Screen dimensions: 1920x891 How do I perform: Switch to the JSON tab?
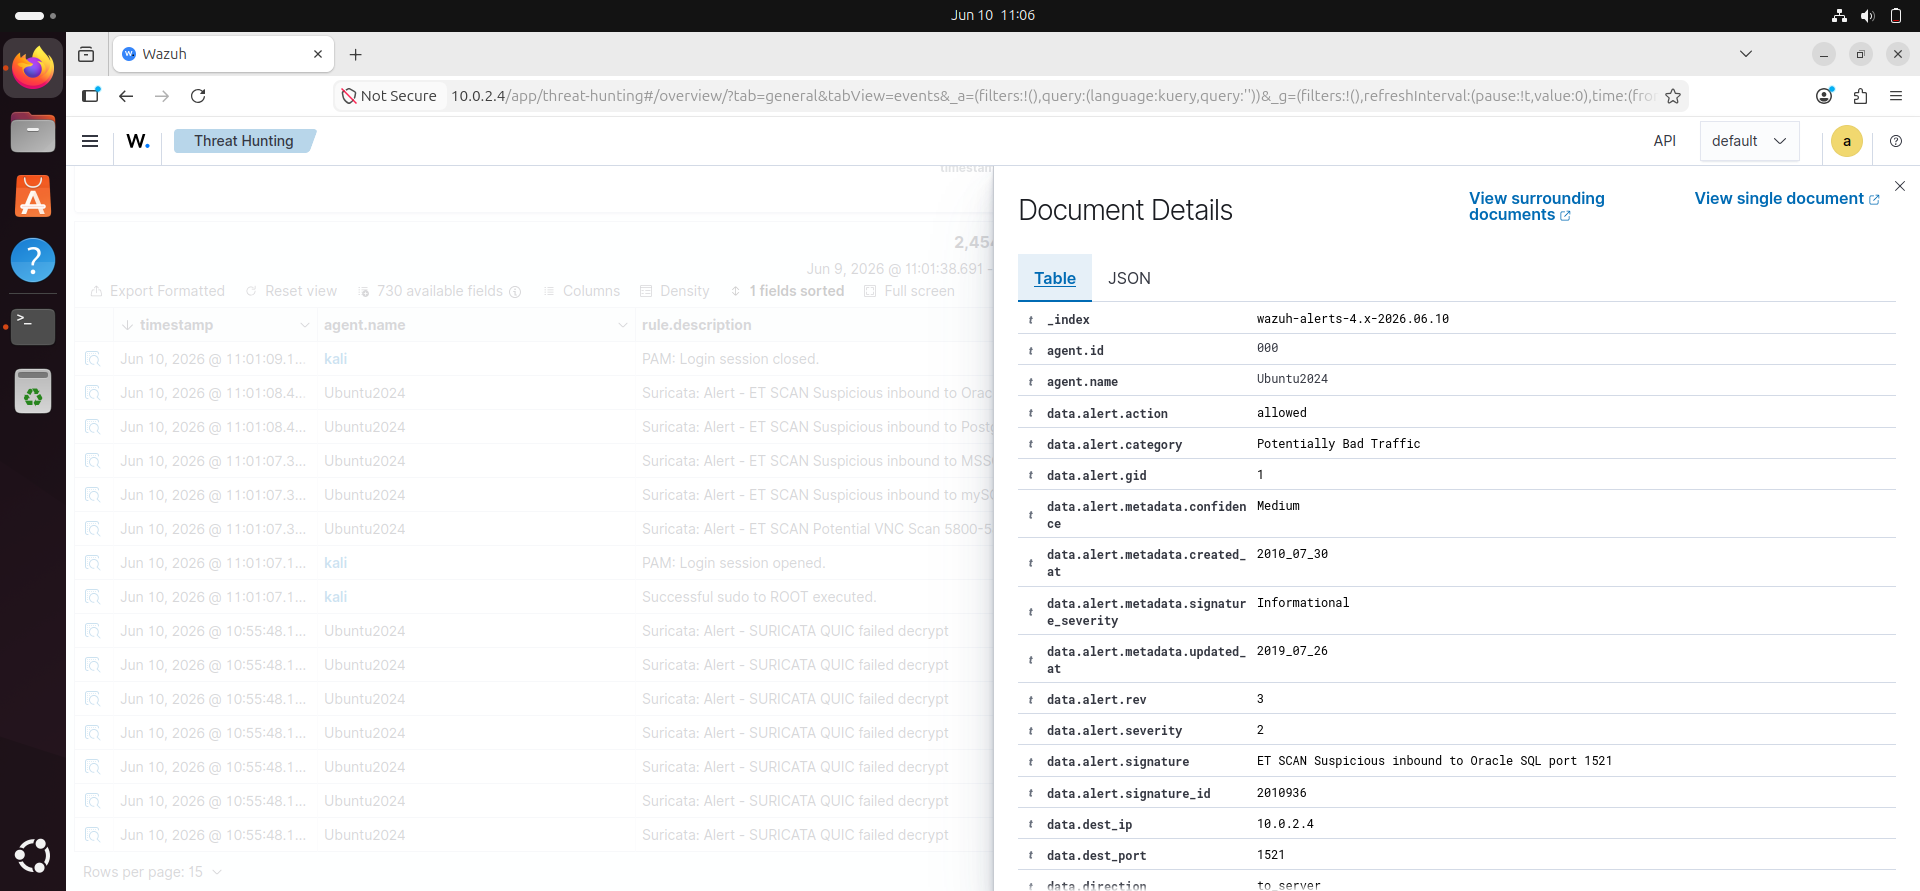pyautogui.click(x=1129, y=278)
